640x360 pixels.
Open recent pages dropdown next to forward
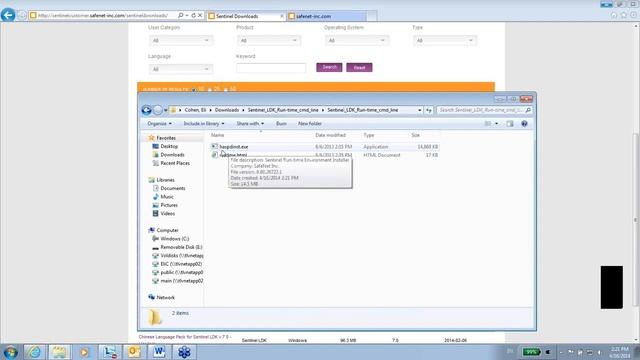click(165, 110)
